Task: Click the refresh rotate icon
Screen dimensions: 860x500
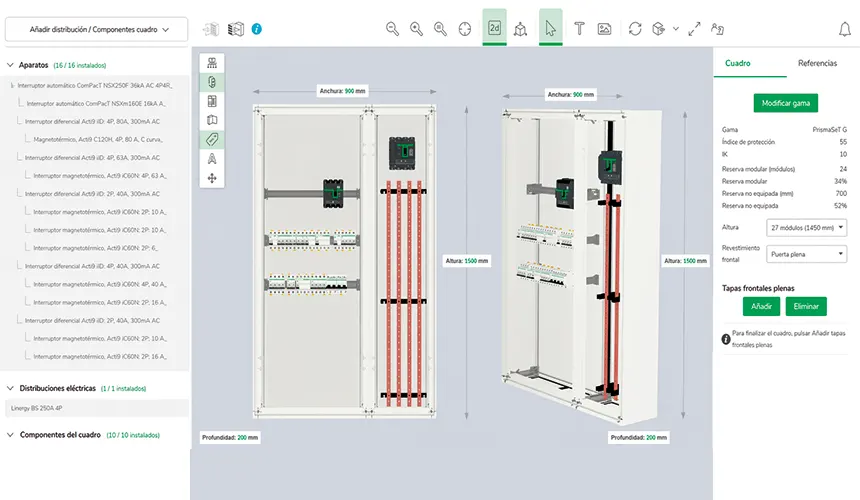Action: point(635,29)
